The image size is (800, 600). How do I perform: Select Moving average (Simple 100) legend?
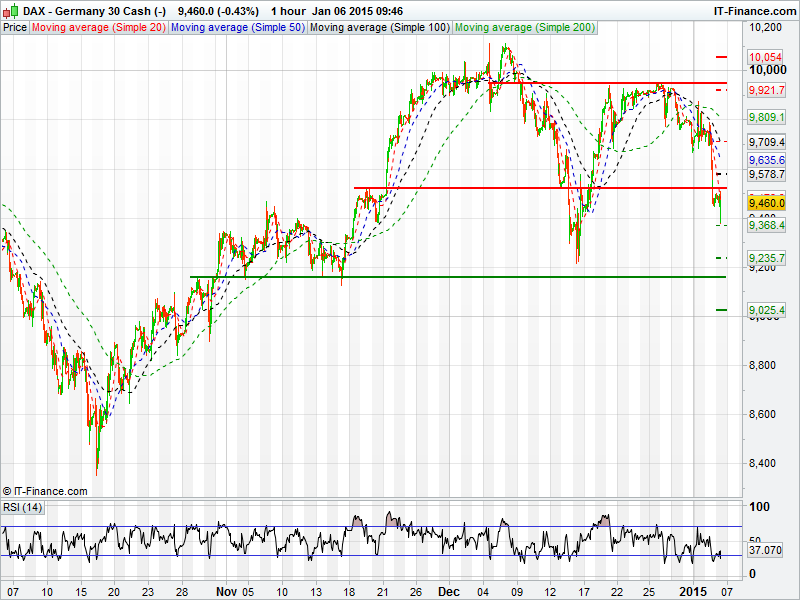380,28
